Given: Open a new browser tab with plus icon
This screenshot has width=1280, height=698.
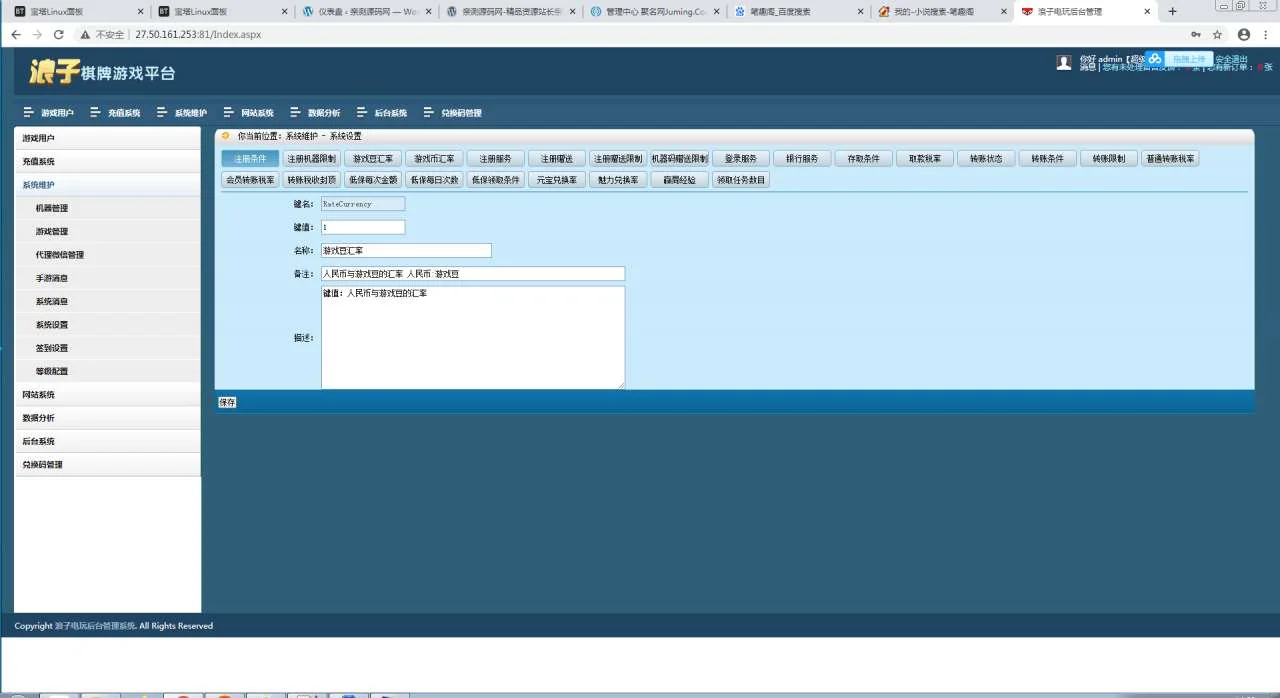Looking at the screenshot, I should (x=1173, y=11).
